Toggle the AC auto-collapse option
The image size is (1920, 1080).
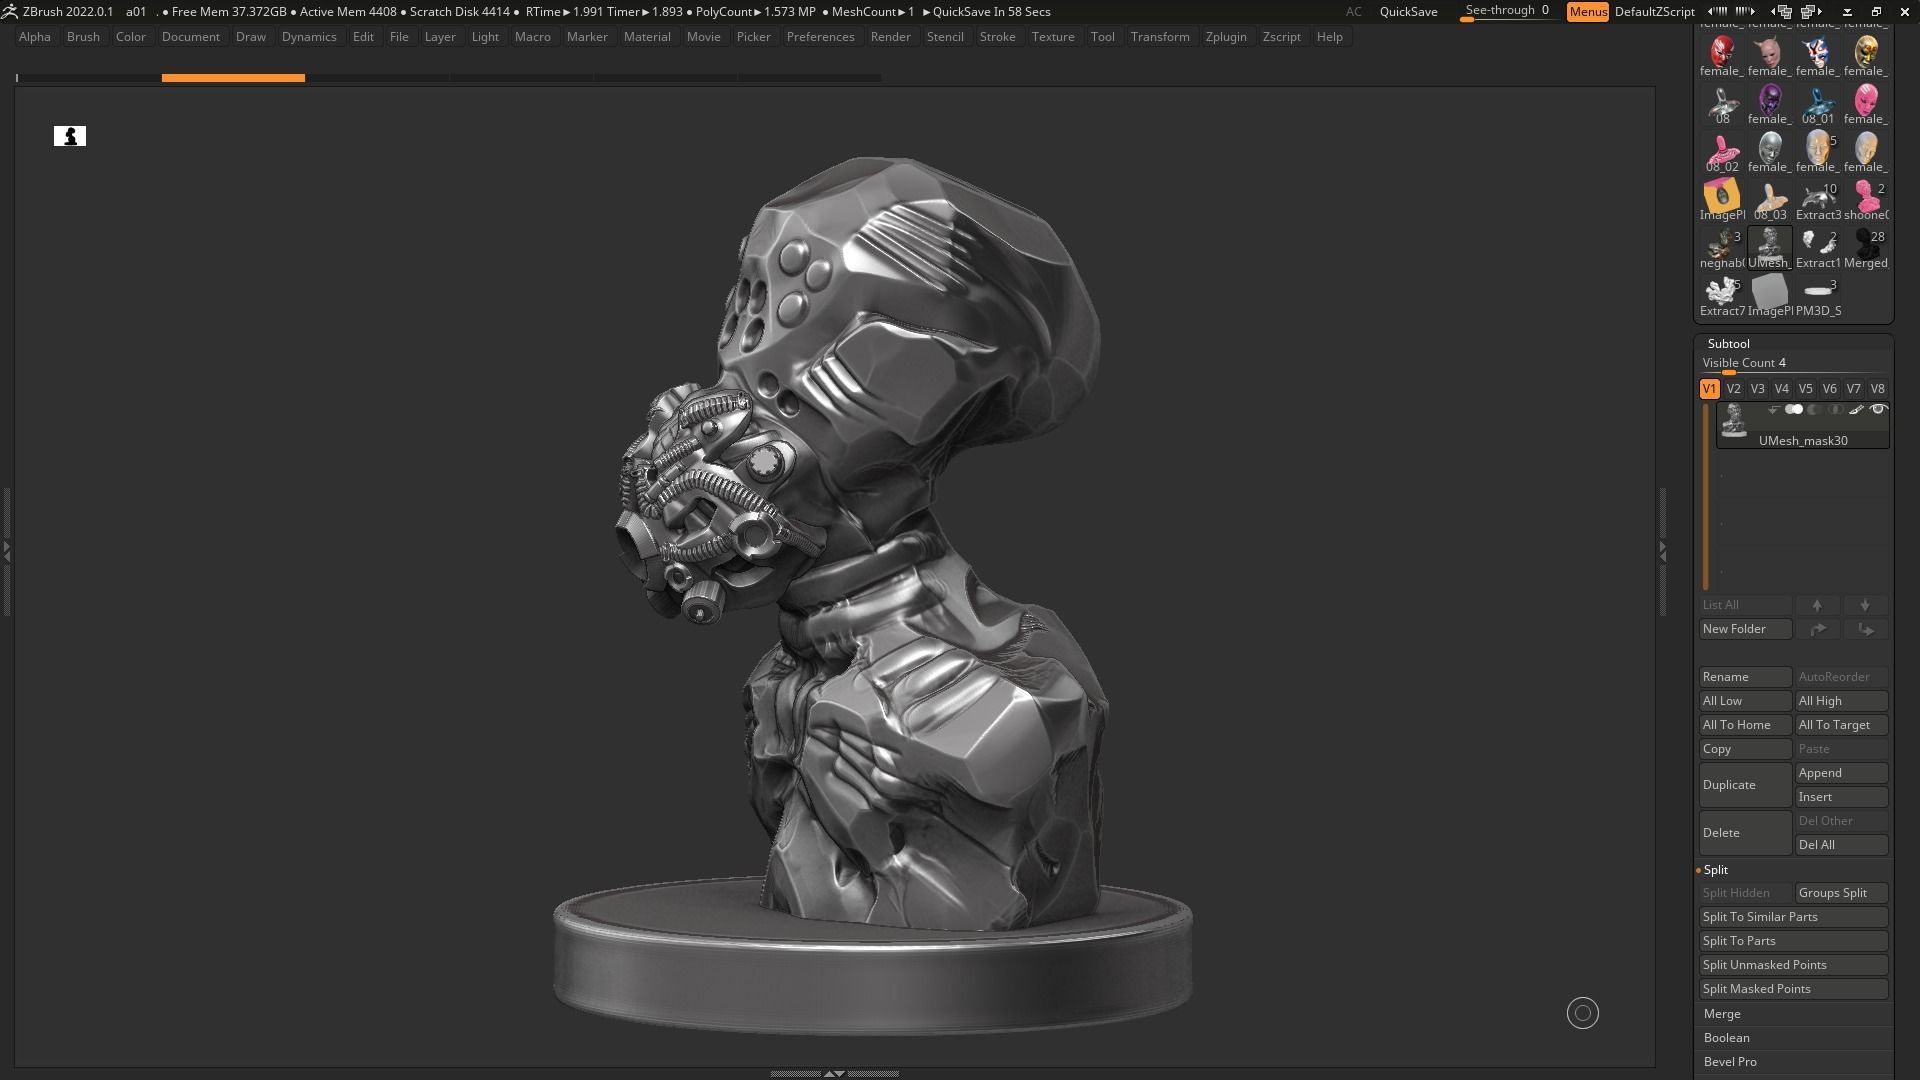point(1353,12)
